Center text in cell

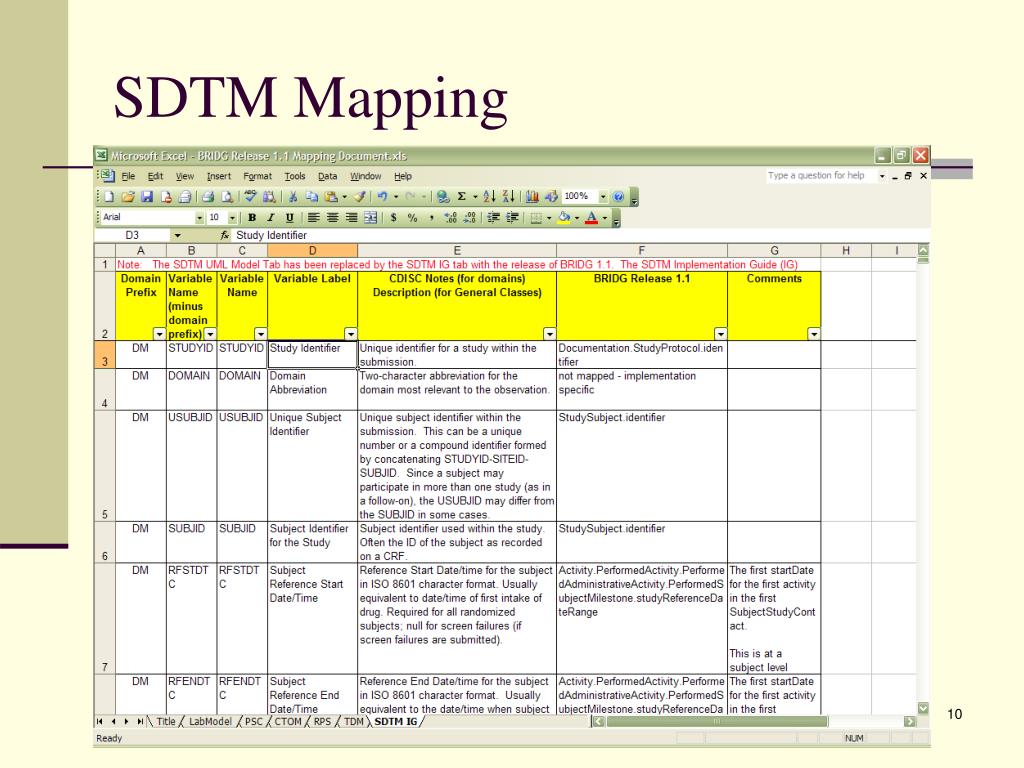pyautogui.click(x=332, y=217)
